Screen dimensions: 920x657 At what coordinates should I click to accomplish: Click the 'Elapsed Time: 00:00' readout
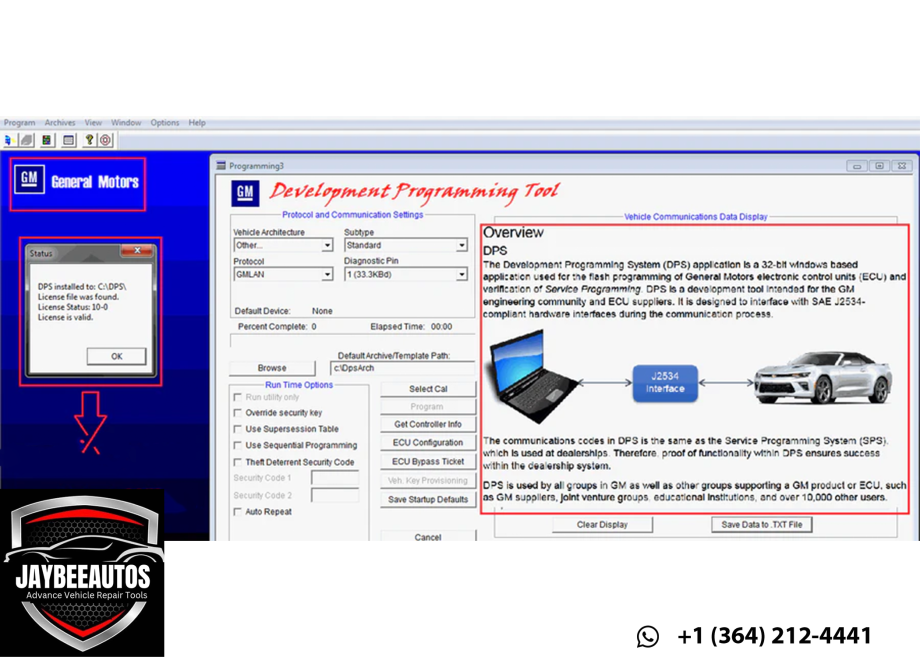411,327
